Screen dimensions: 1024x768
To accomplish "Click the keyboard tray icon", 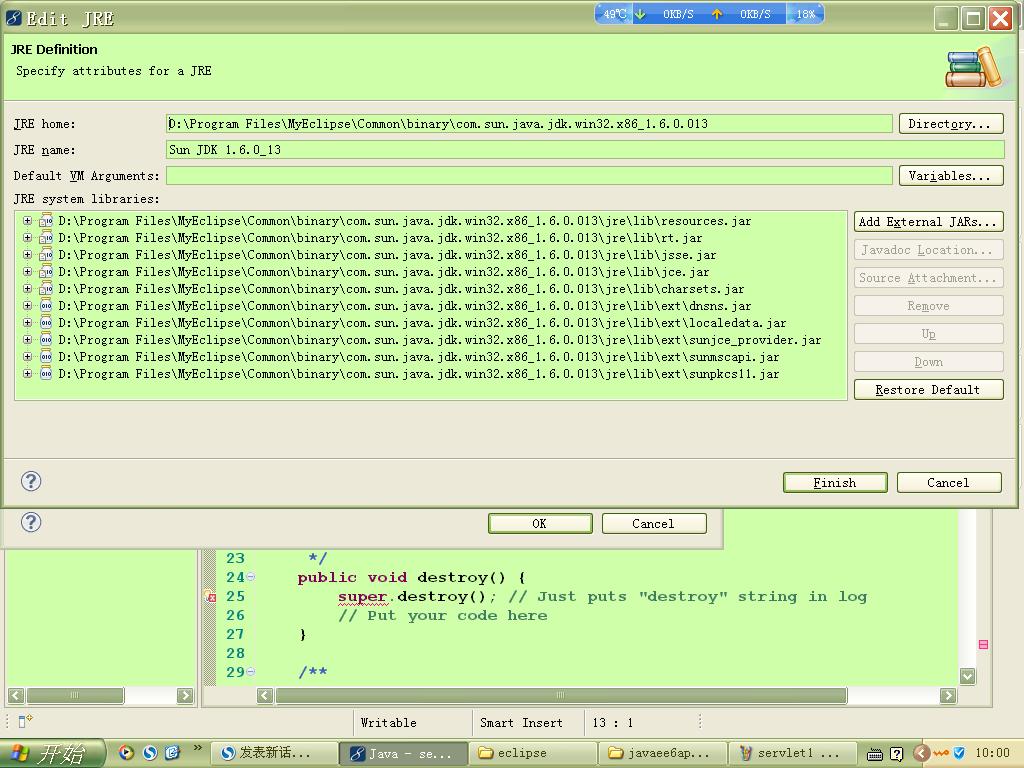I will tap(874, 754).
